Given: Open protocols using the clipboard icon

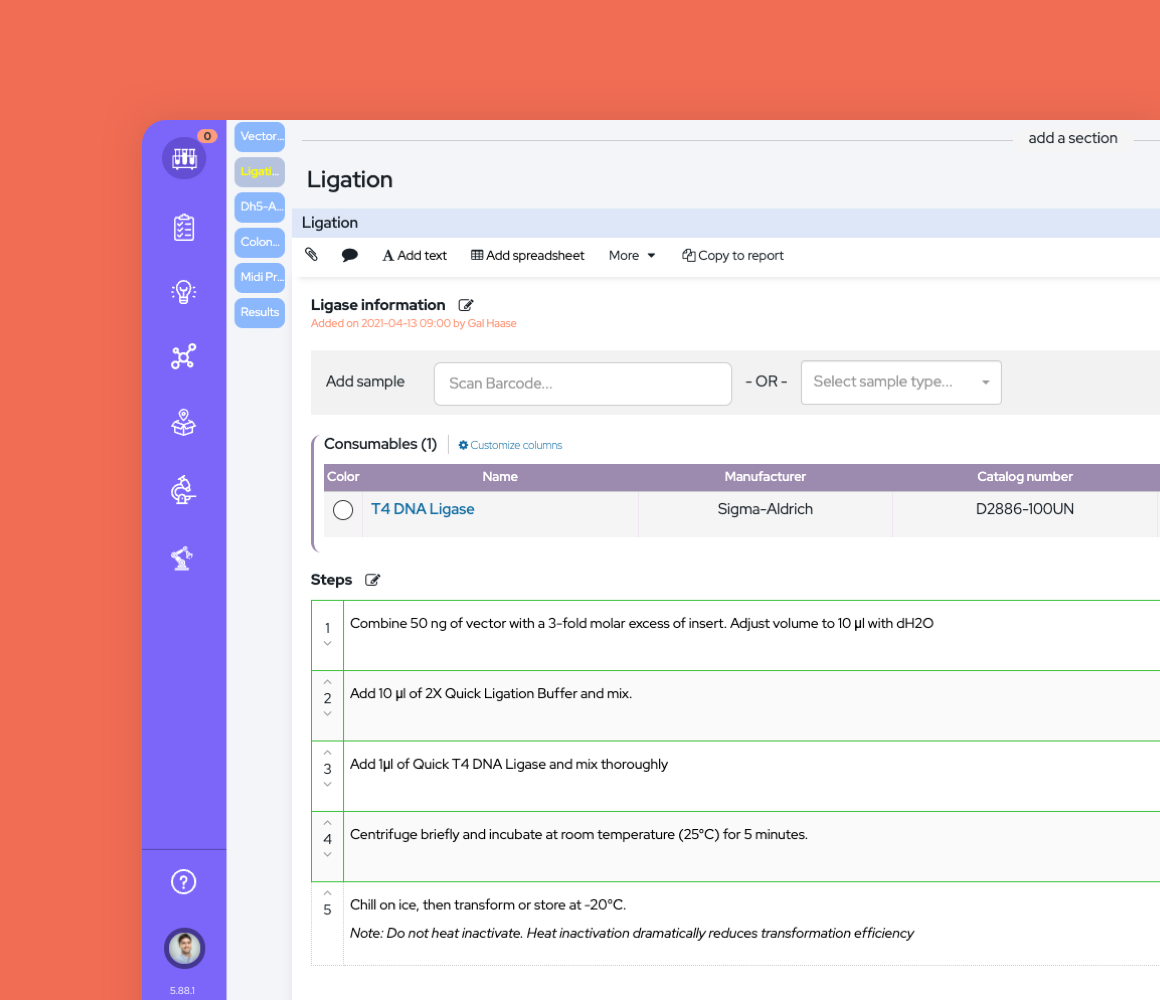Looking at the screenshot, I should tap(184, 227).
